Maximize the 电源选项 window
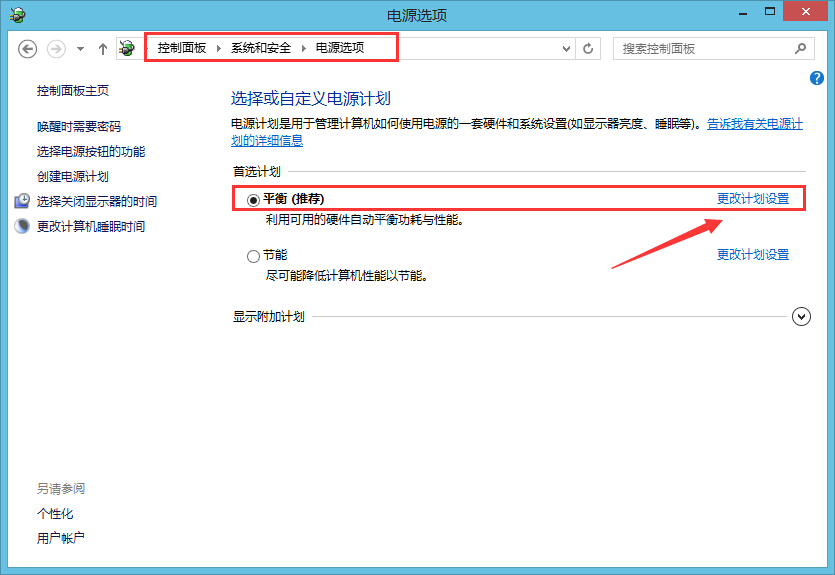The height and width of the screenshot is (575, 835). click(770, 12)
